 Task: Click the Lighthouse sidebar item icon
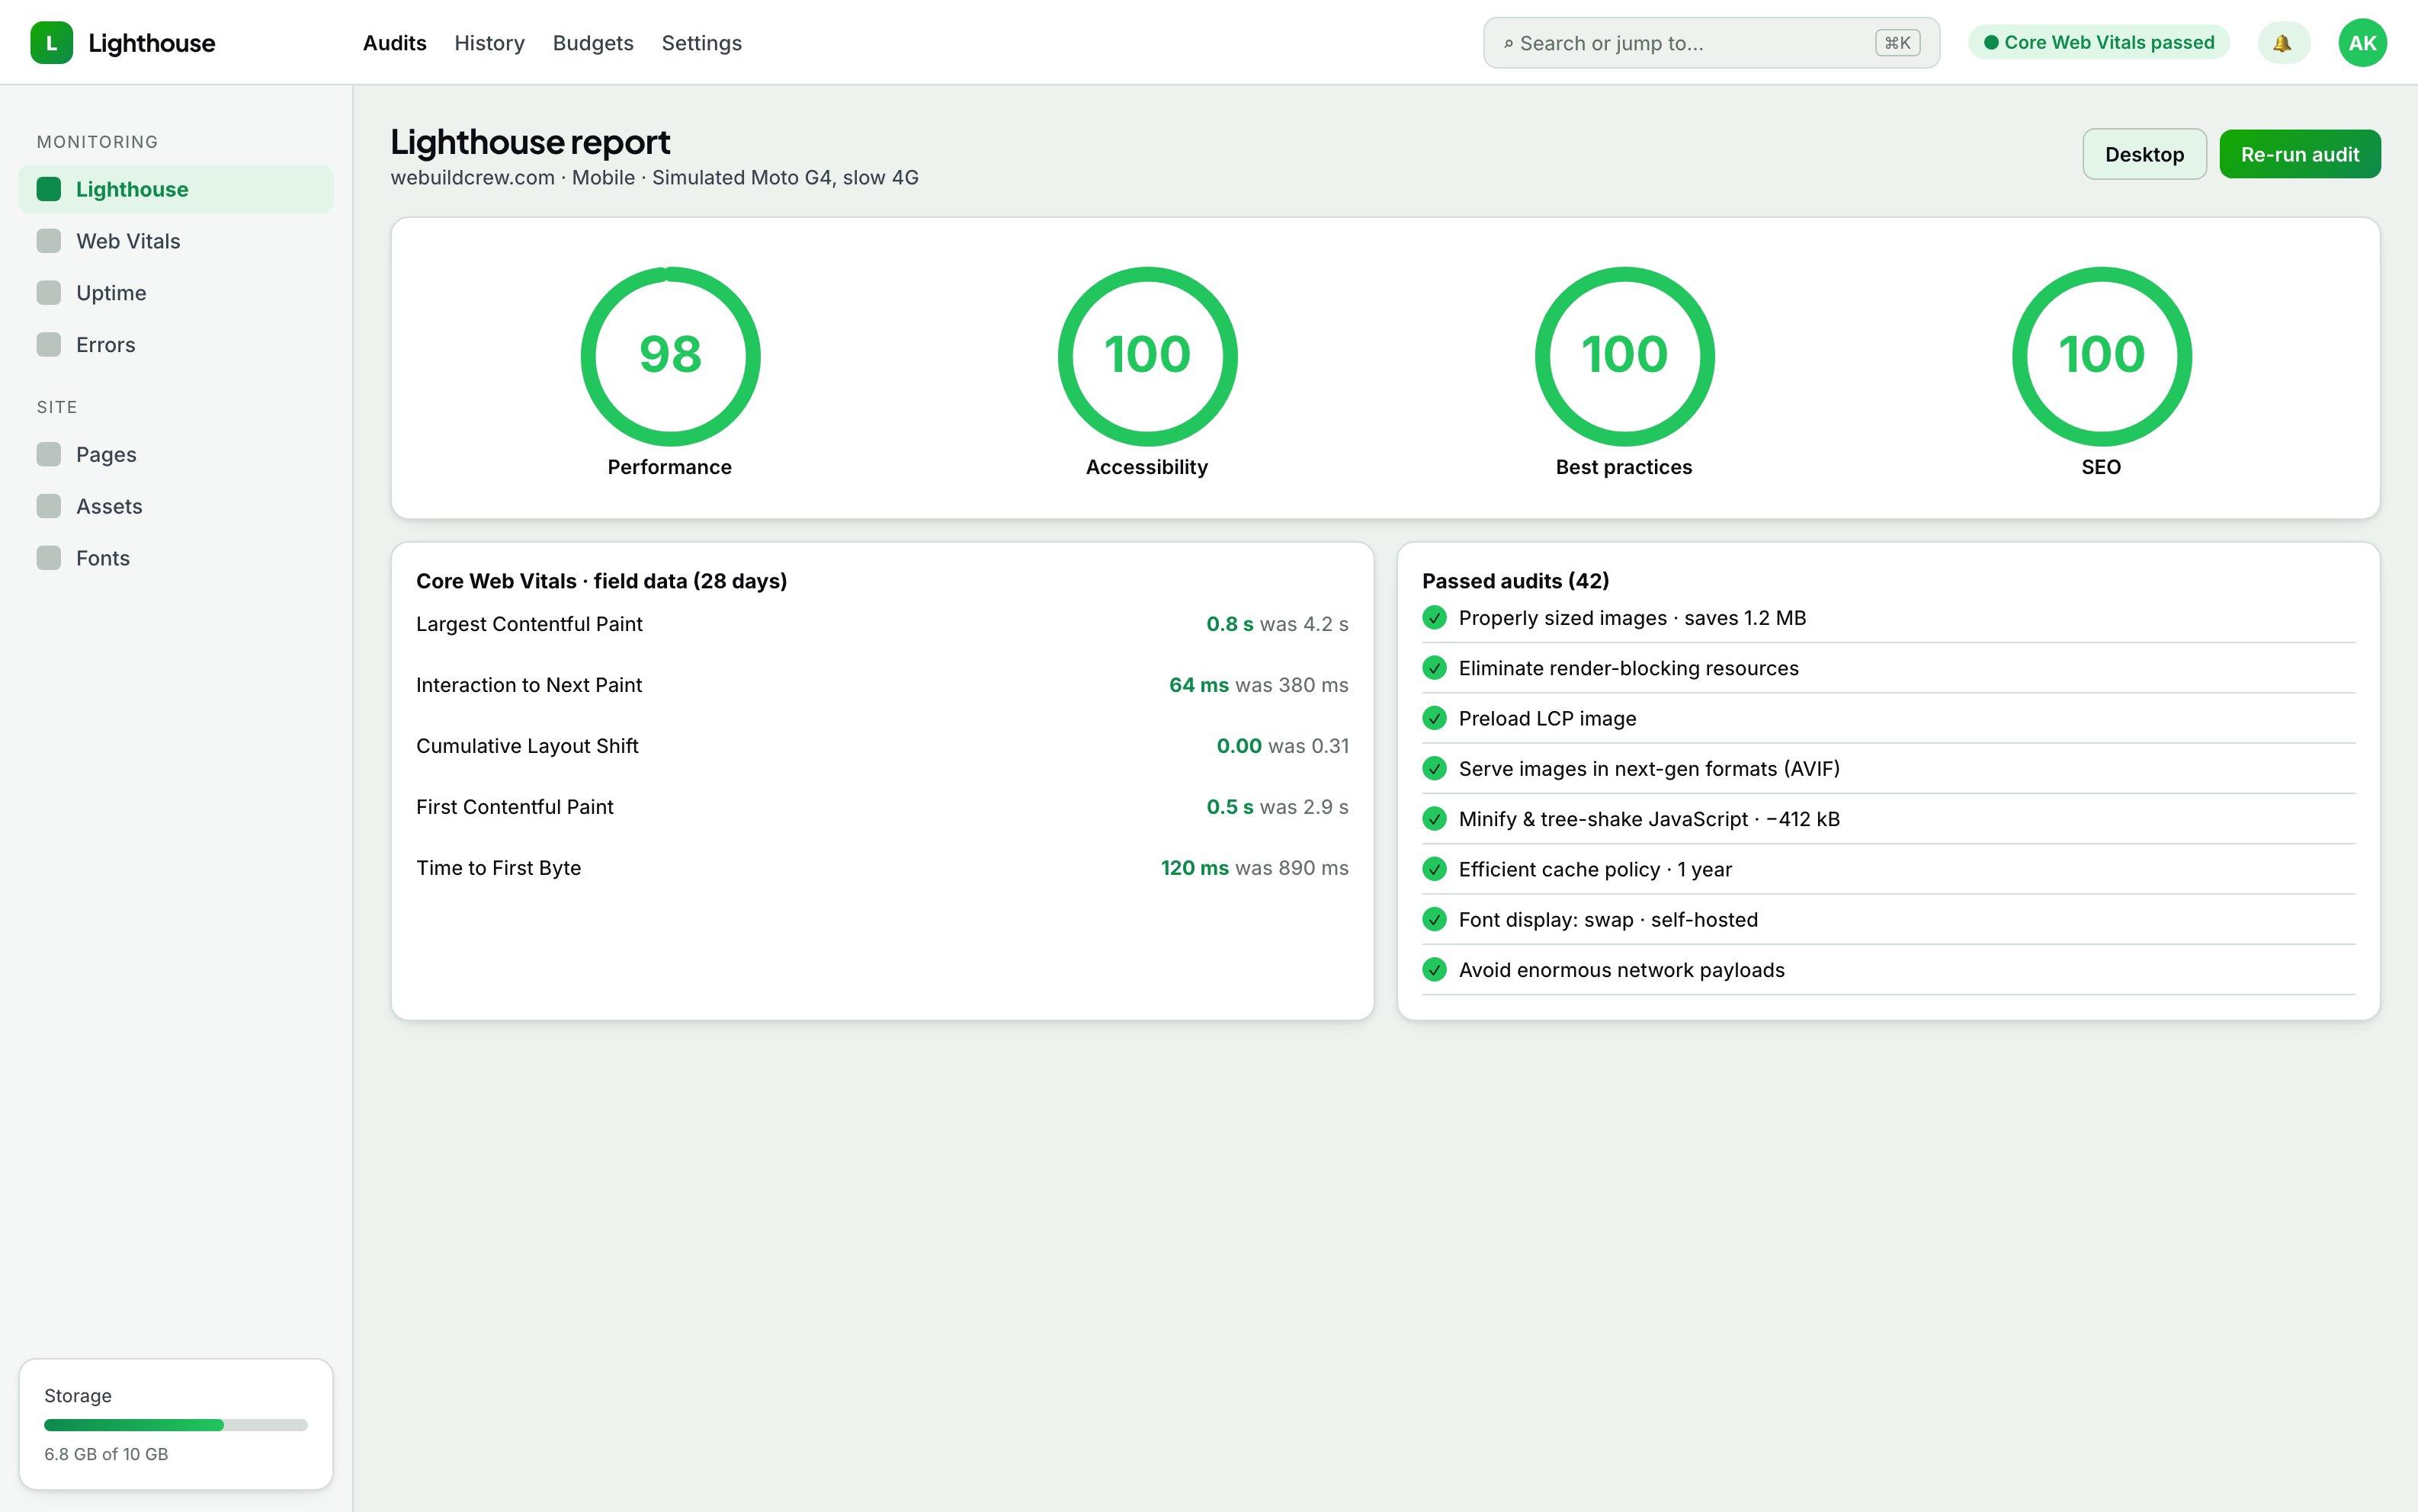click(49, 189)
